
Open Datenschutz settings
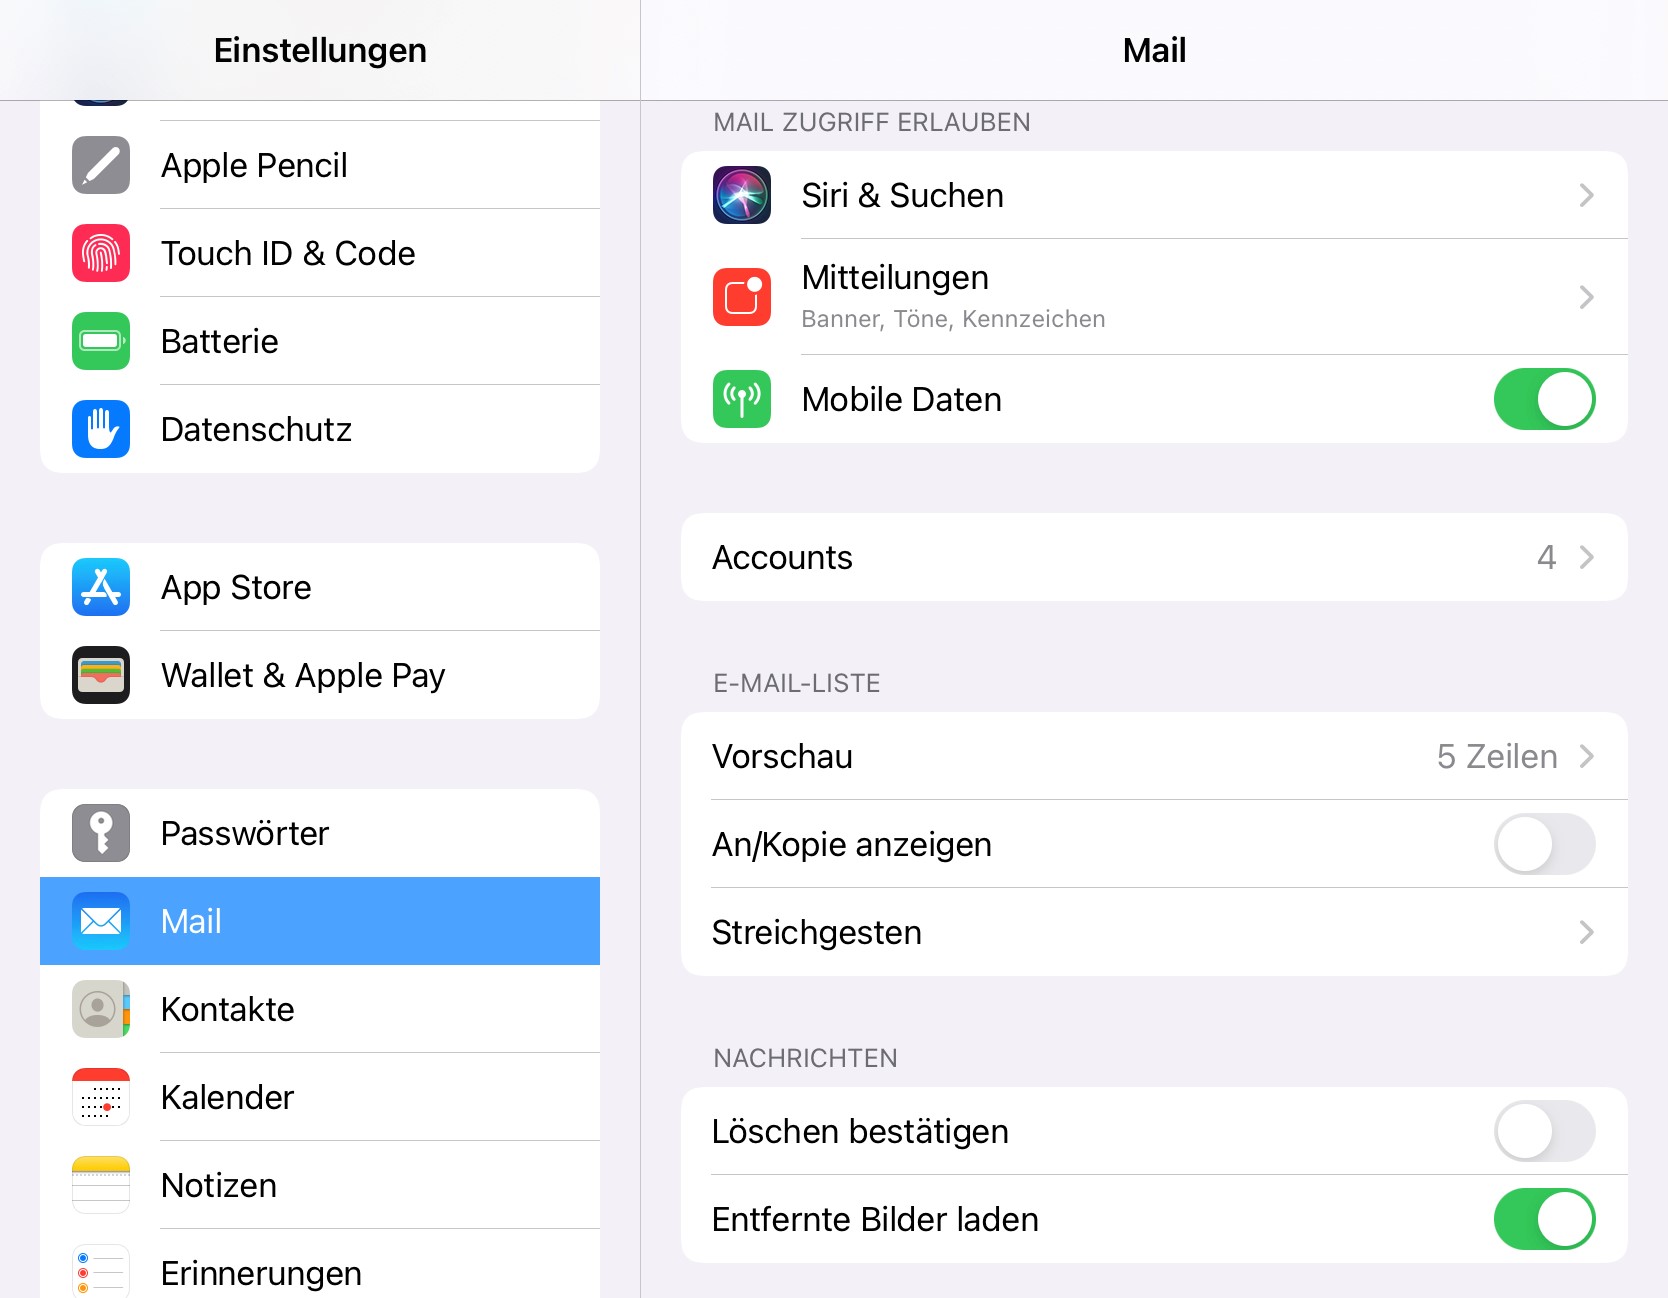[x=320, y=429]
